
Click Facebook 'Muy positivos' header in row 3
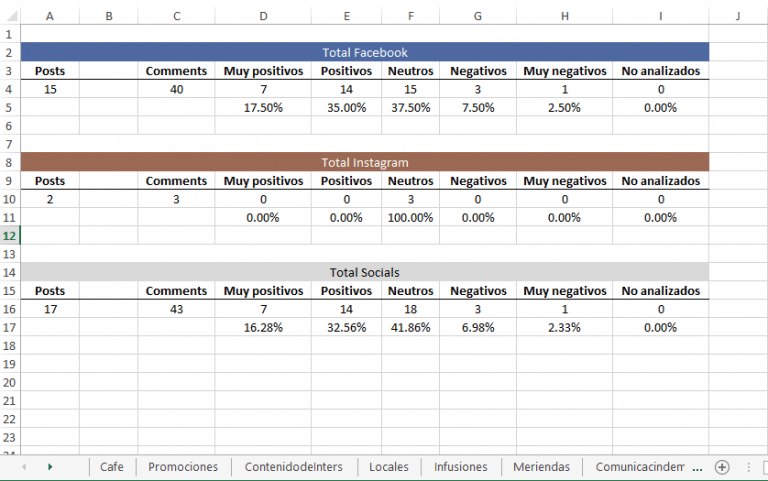coord(263,71)
